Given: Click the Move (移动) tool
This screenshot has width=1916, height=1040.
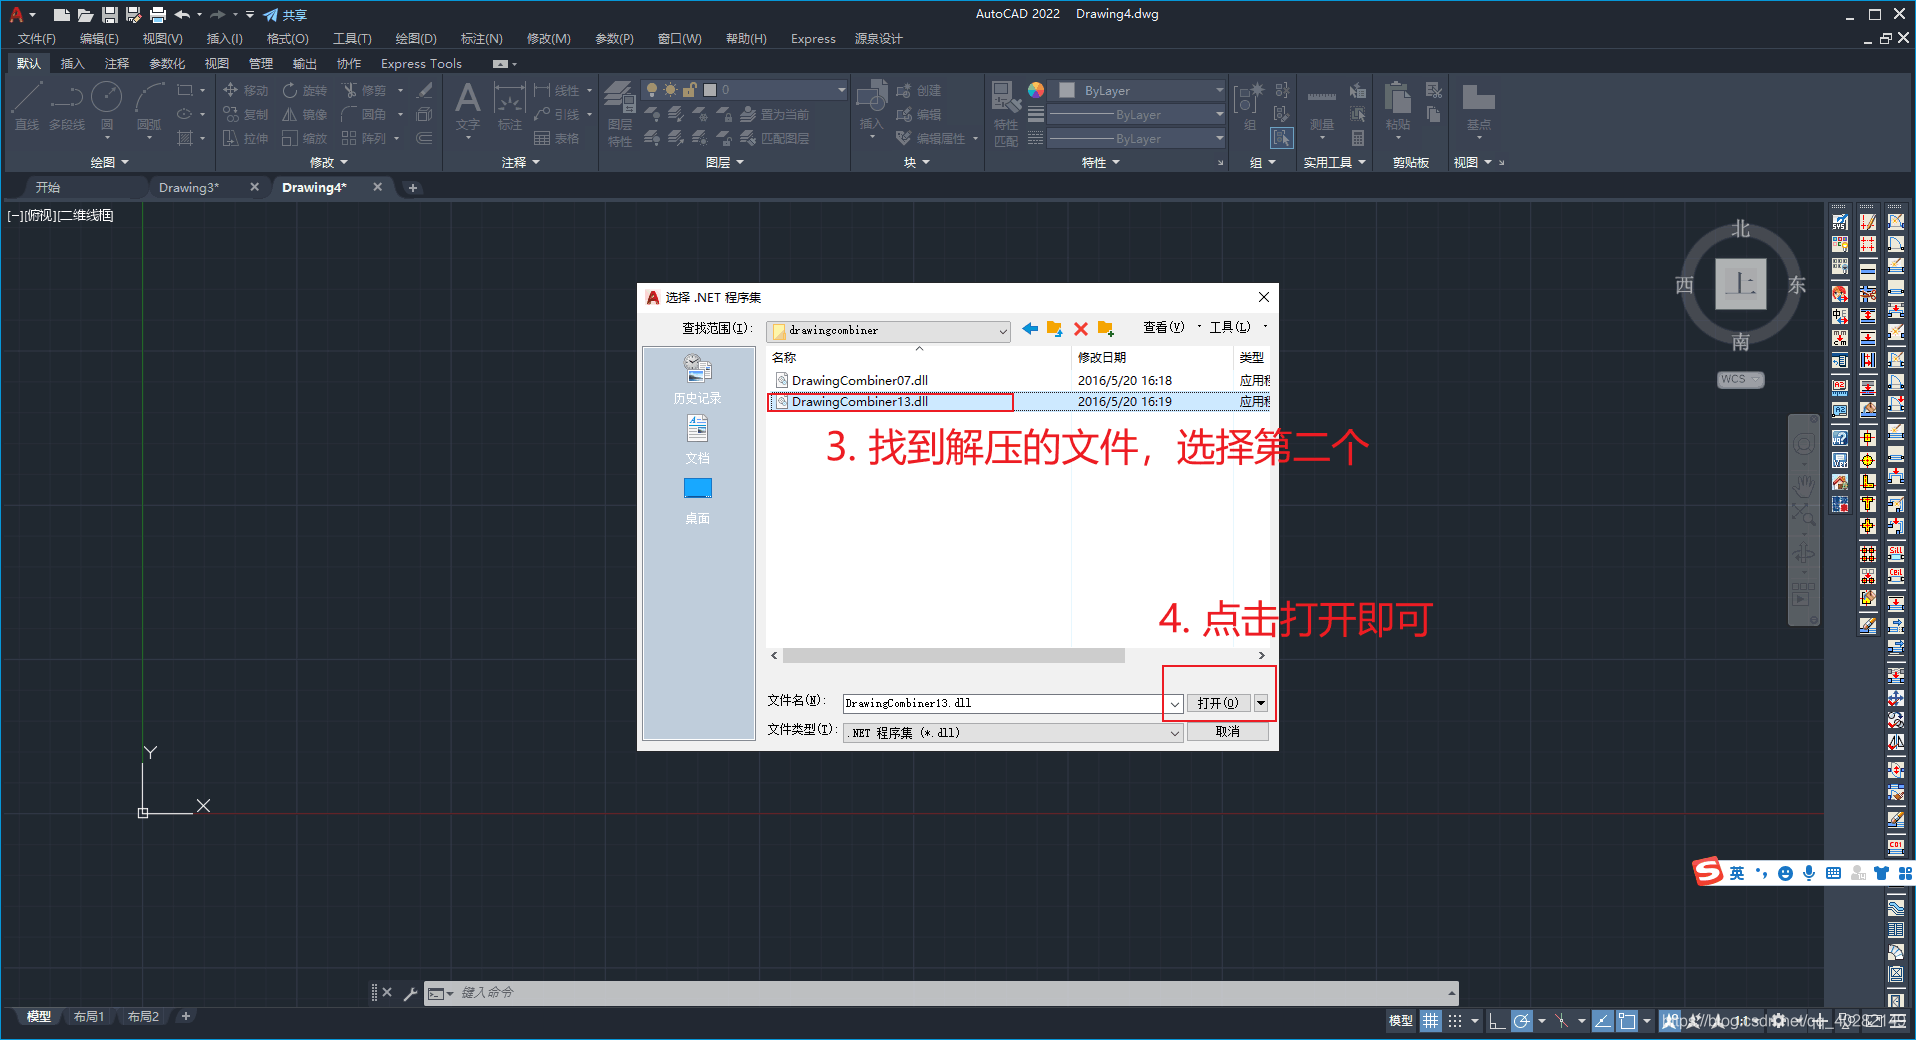Looking at the screenshot, I should tap(245, 90).
